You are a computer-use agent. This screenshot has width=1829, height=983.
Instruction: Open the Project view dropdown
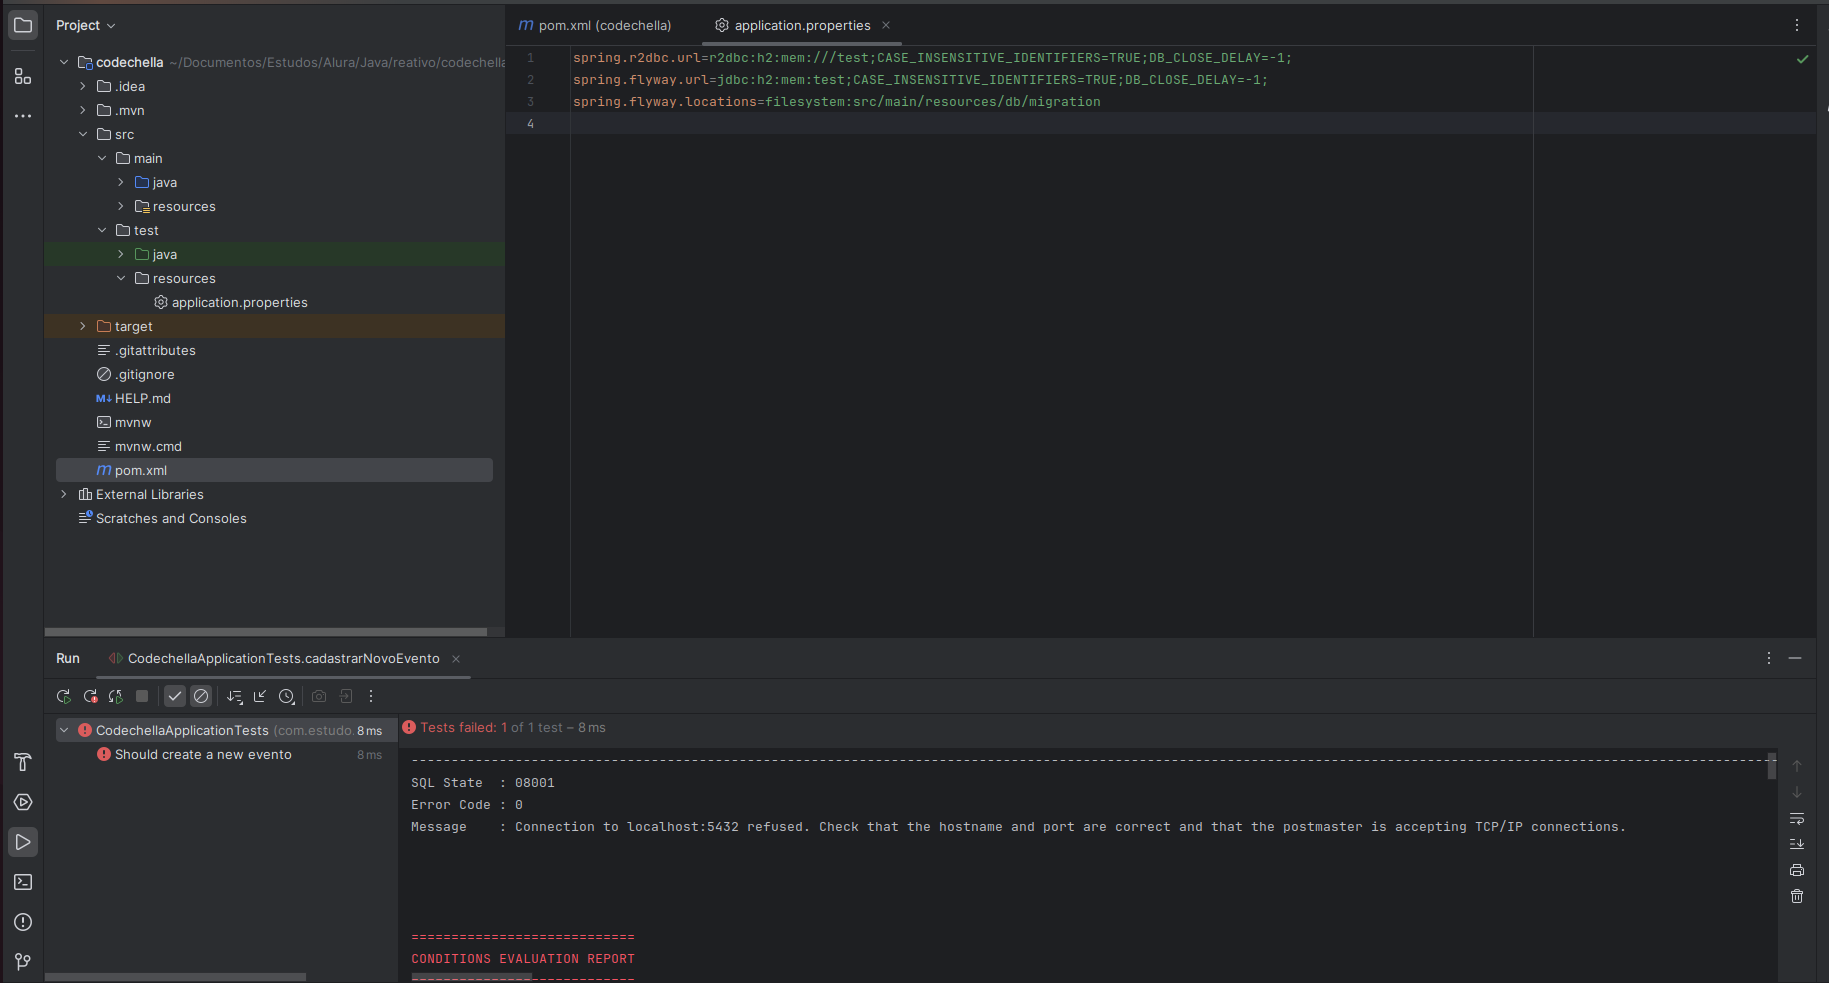(86, 25)
